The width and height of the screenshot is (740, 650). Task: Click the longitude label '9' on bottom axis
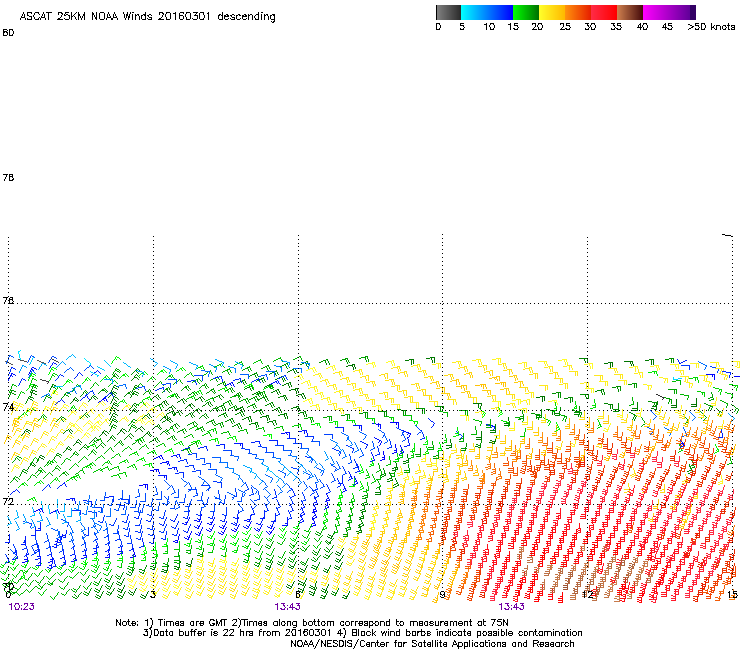pos(442,595)
